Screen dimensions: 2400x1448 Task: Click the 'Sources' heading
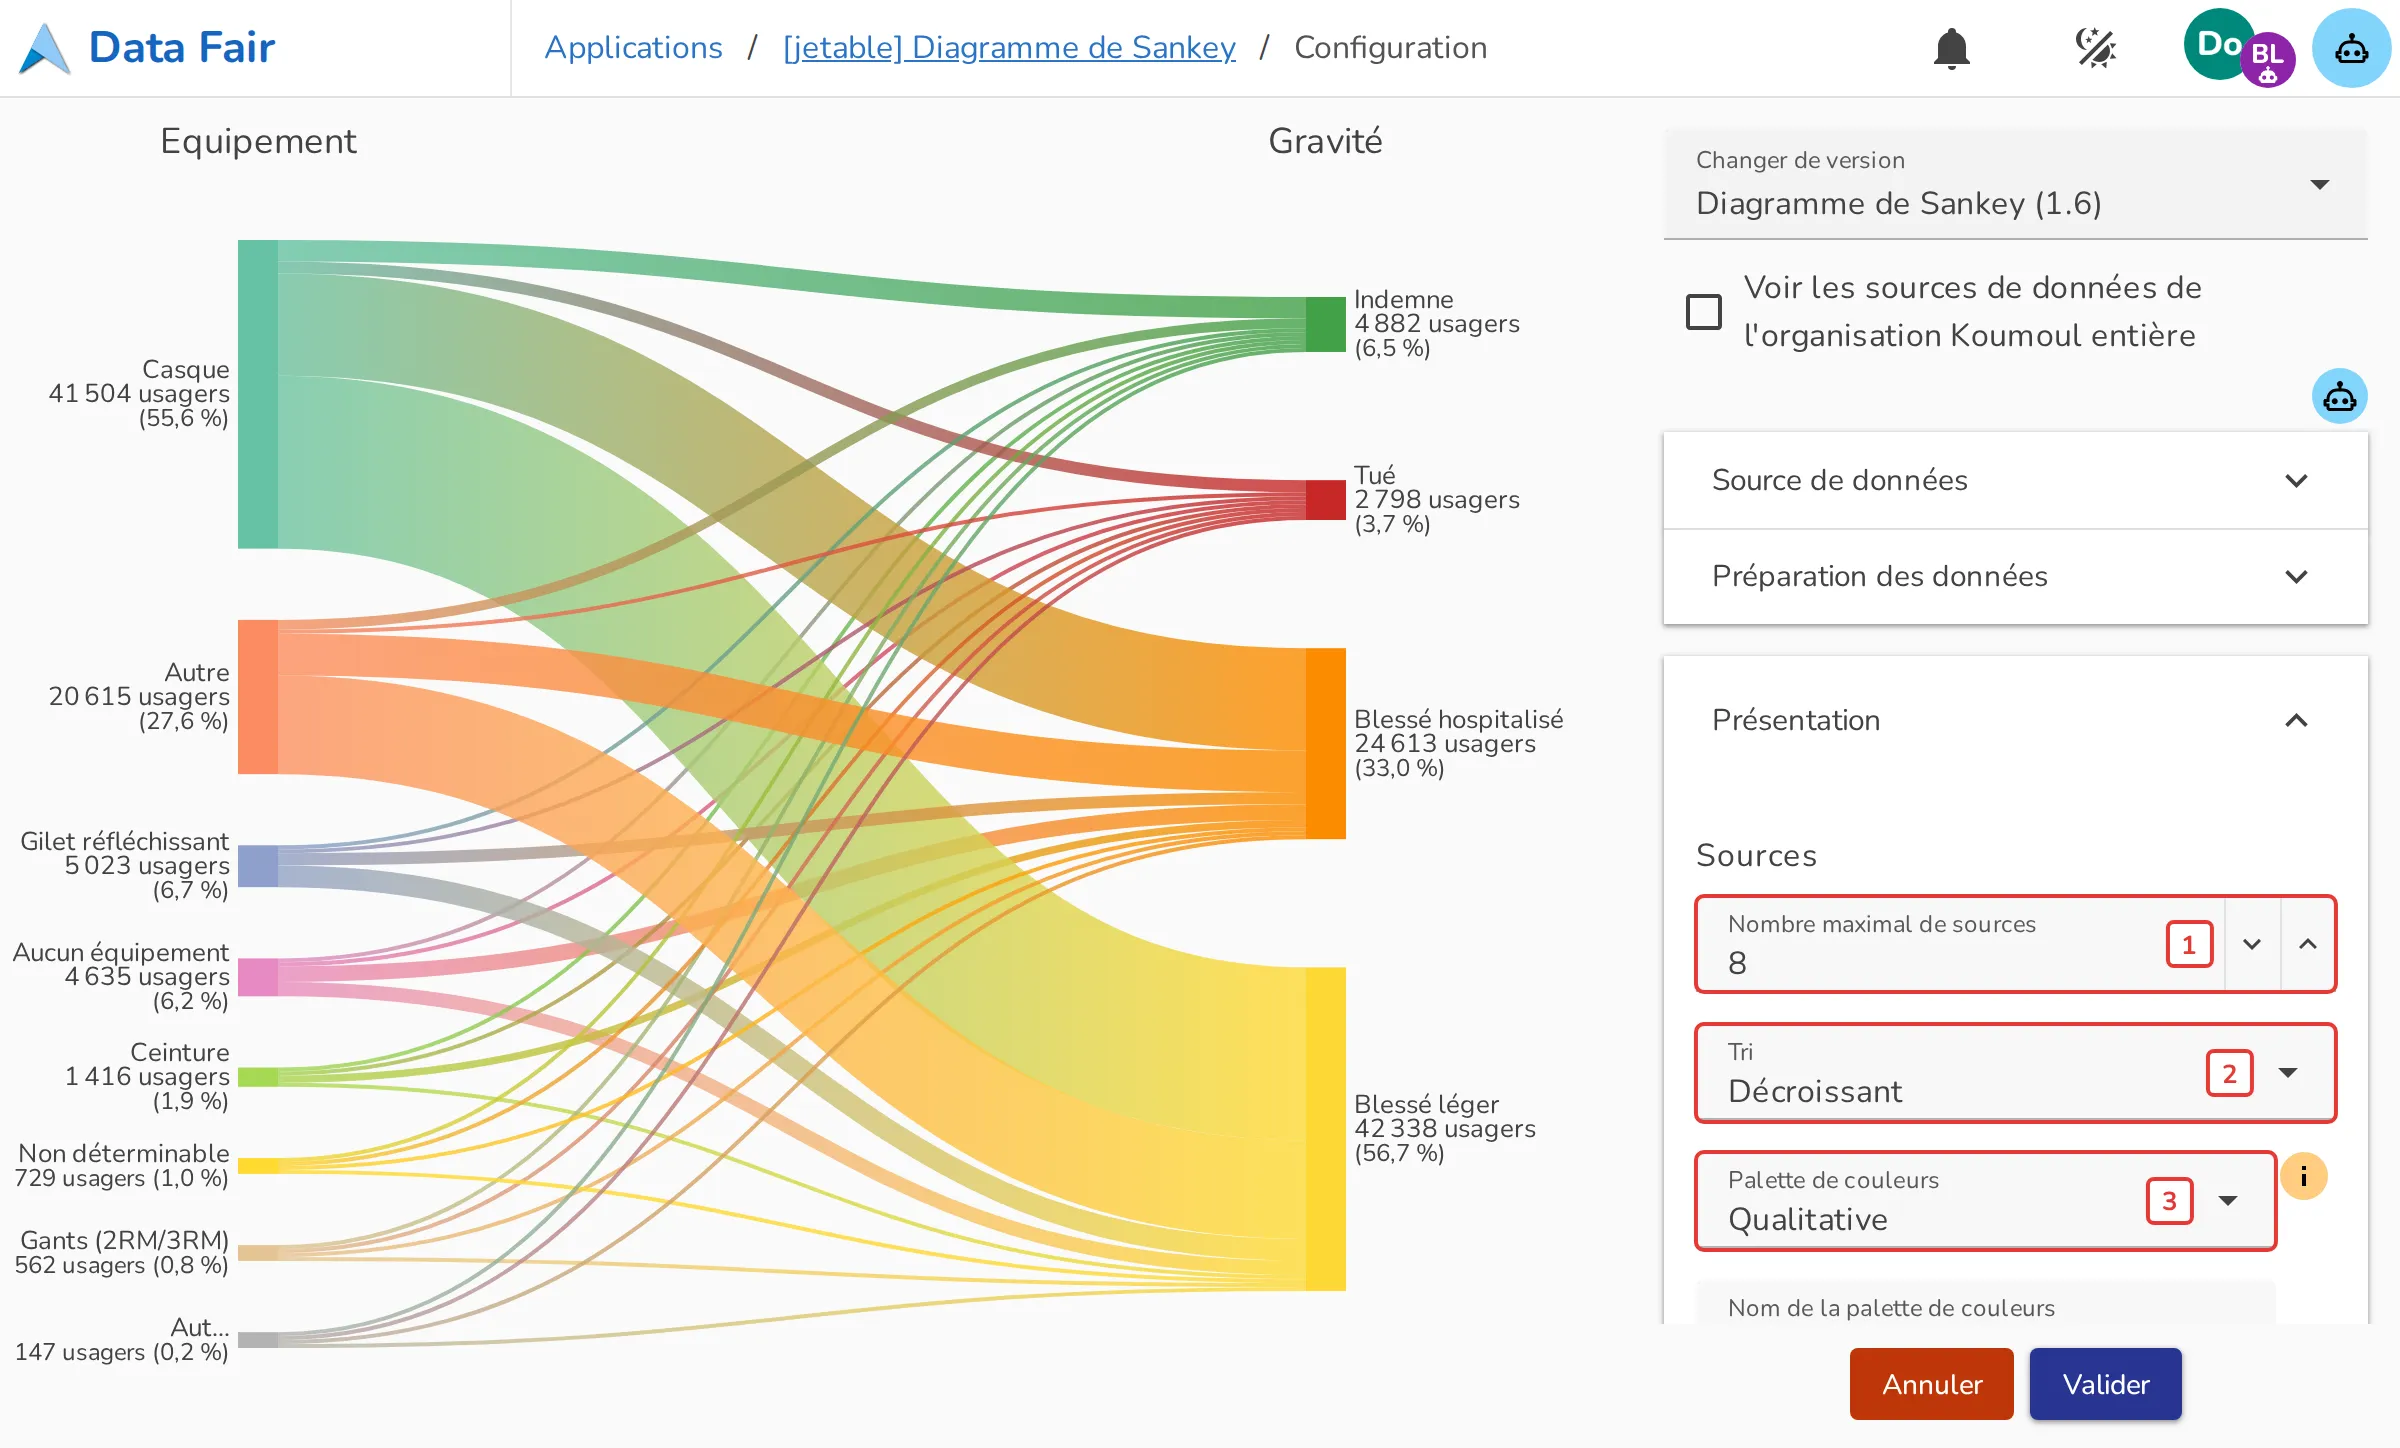1756,855
